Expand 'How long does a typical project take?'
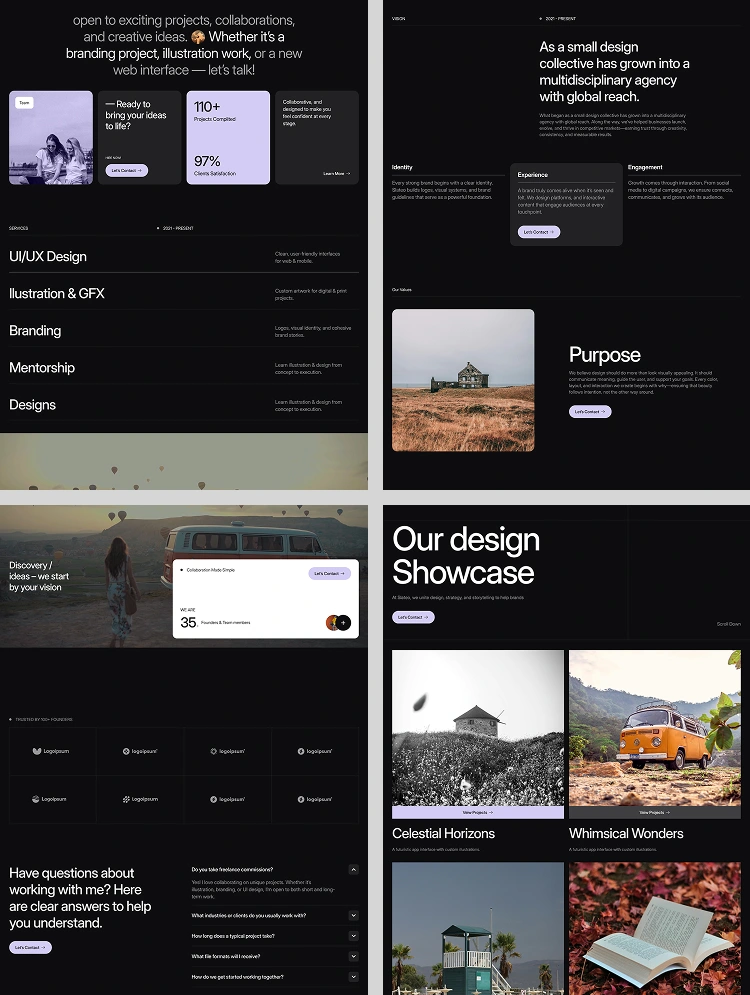Screen dimensions: 750x995 (x=353, y=936)
